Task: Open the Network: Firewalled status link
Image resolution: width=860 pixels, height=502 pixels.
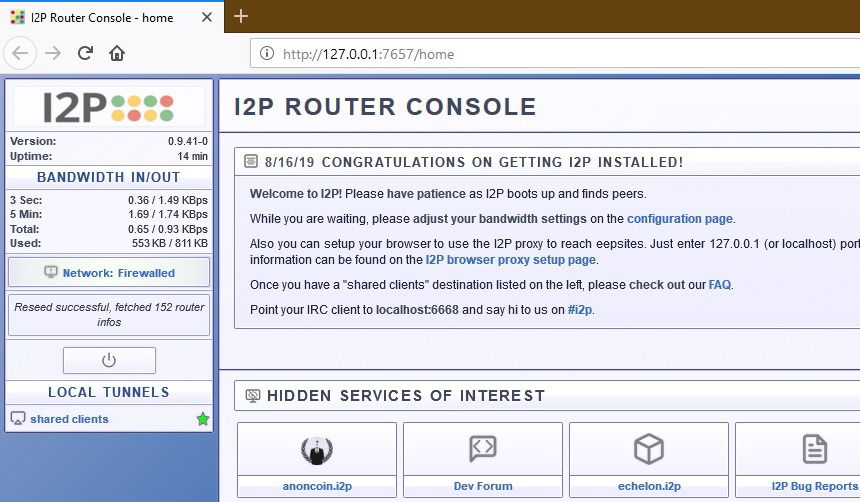Action: point(118,273)
